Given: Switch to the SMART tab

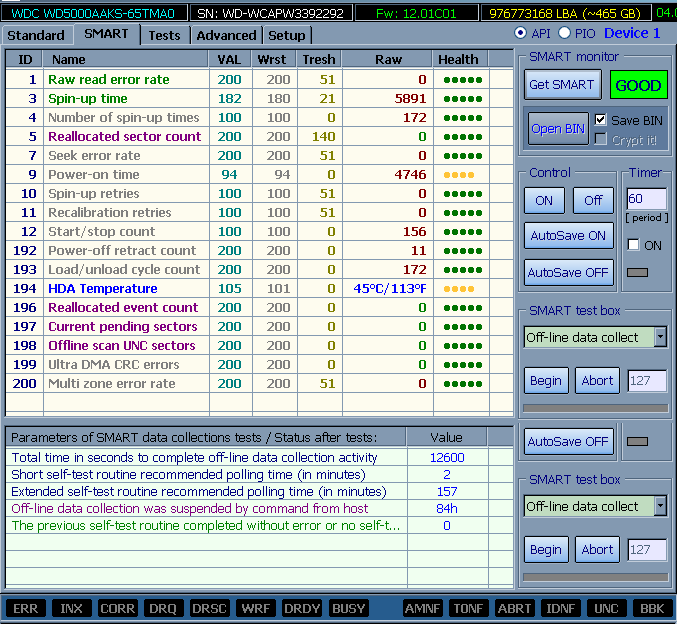Looking at the screenshot, I should click(x=106, y=34).
